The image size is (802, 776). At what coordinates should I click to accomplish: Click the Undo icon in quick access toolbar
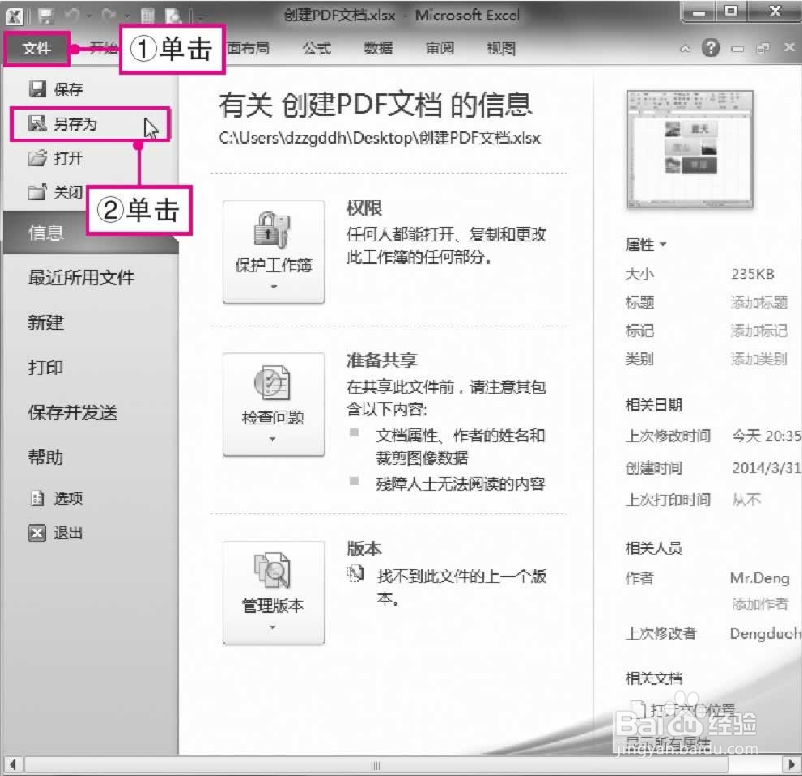click(x=73, y=16)
